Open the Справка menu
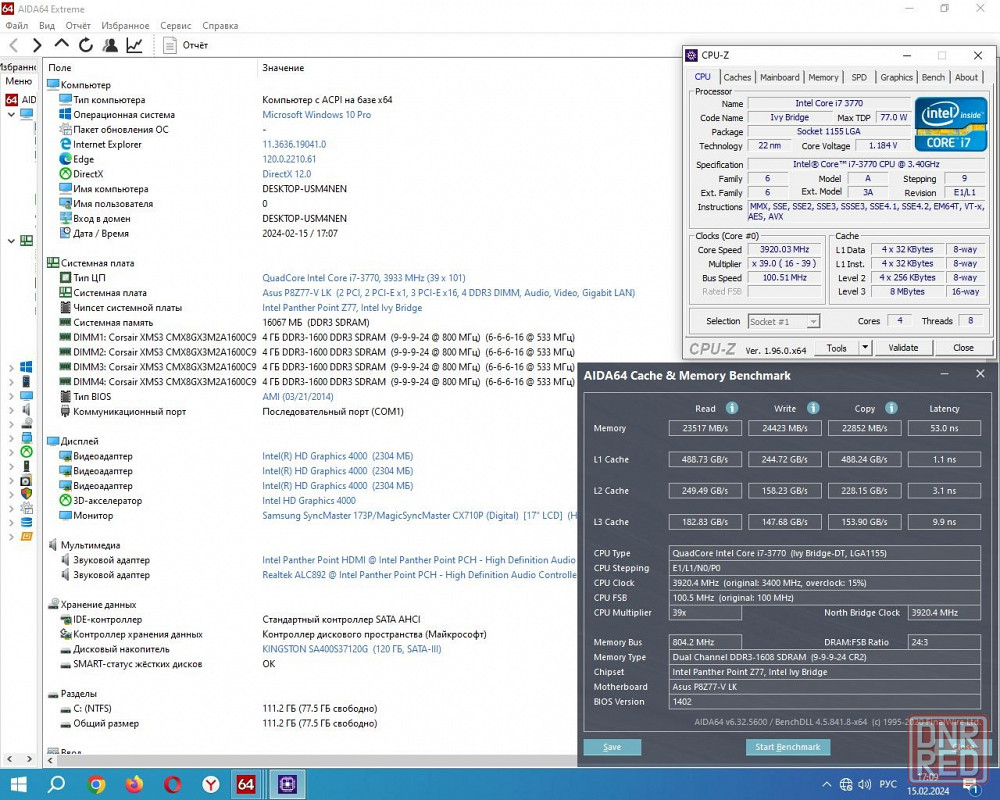 click(220, 26)
